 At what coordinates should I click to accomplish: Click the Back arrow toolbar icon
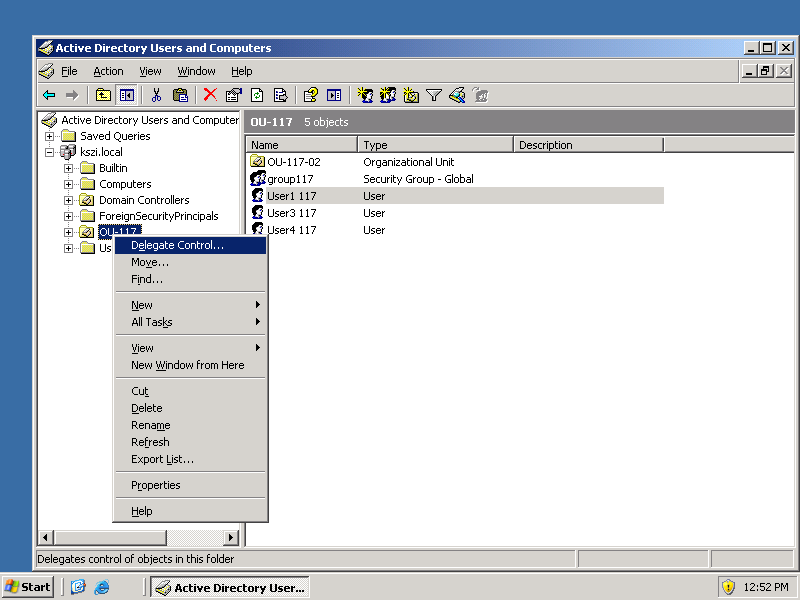pyautogui.click(x=49, y=95)
